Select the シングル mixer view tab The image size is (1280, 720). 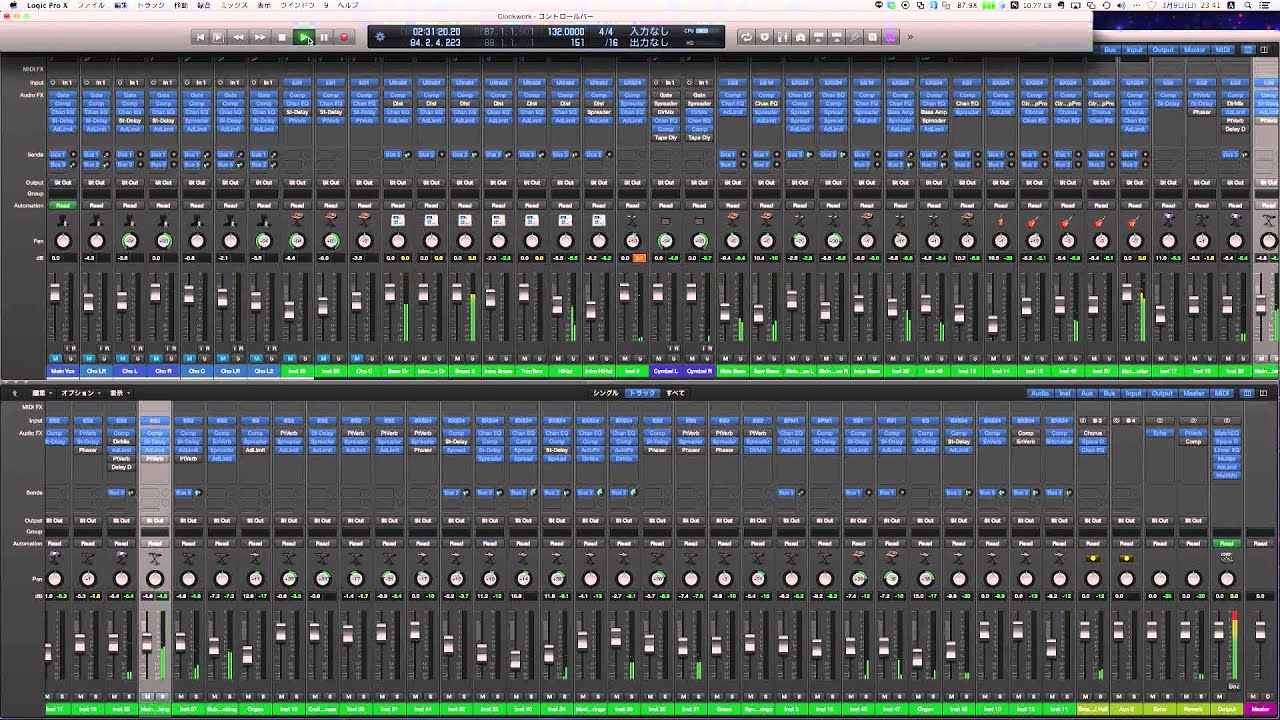click(606, 393)
